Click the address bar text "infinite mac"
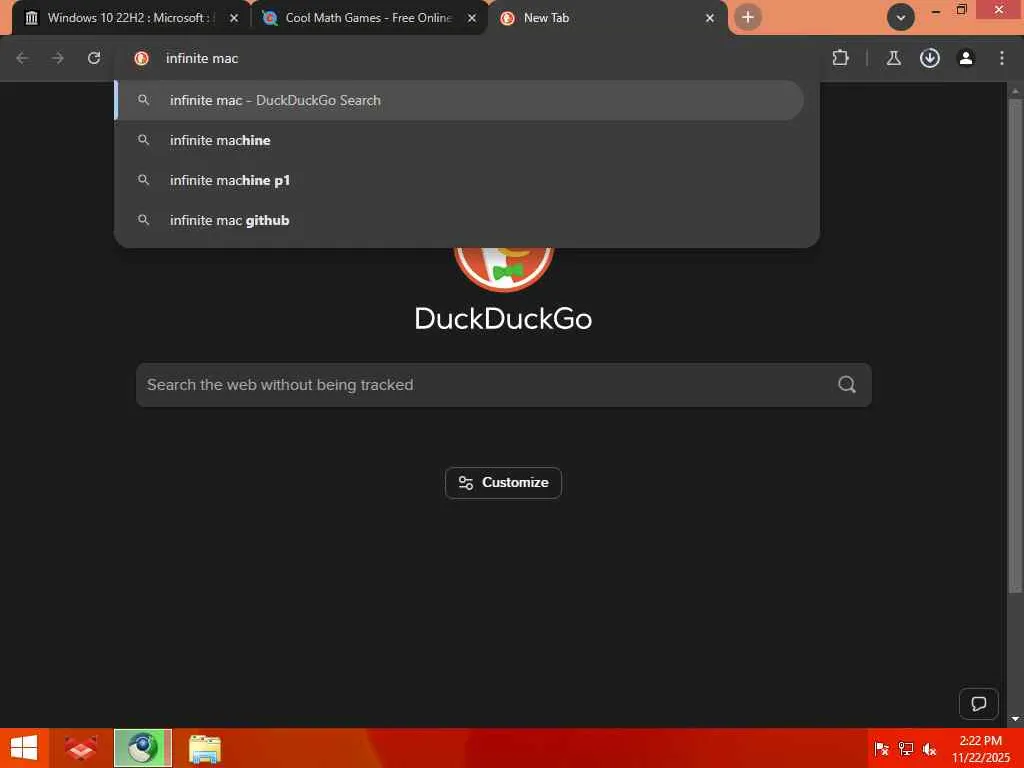 pos(202,58)
